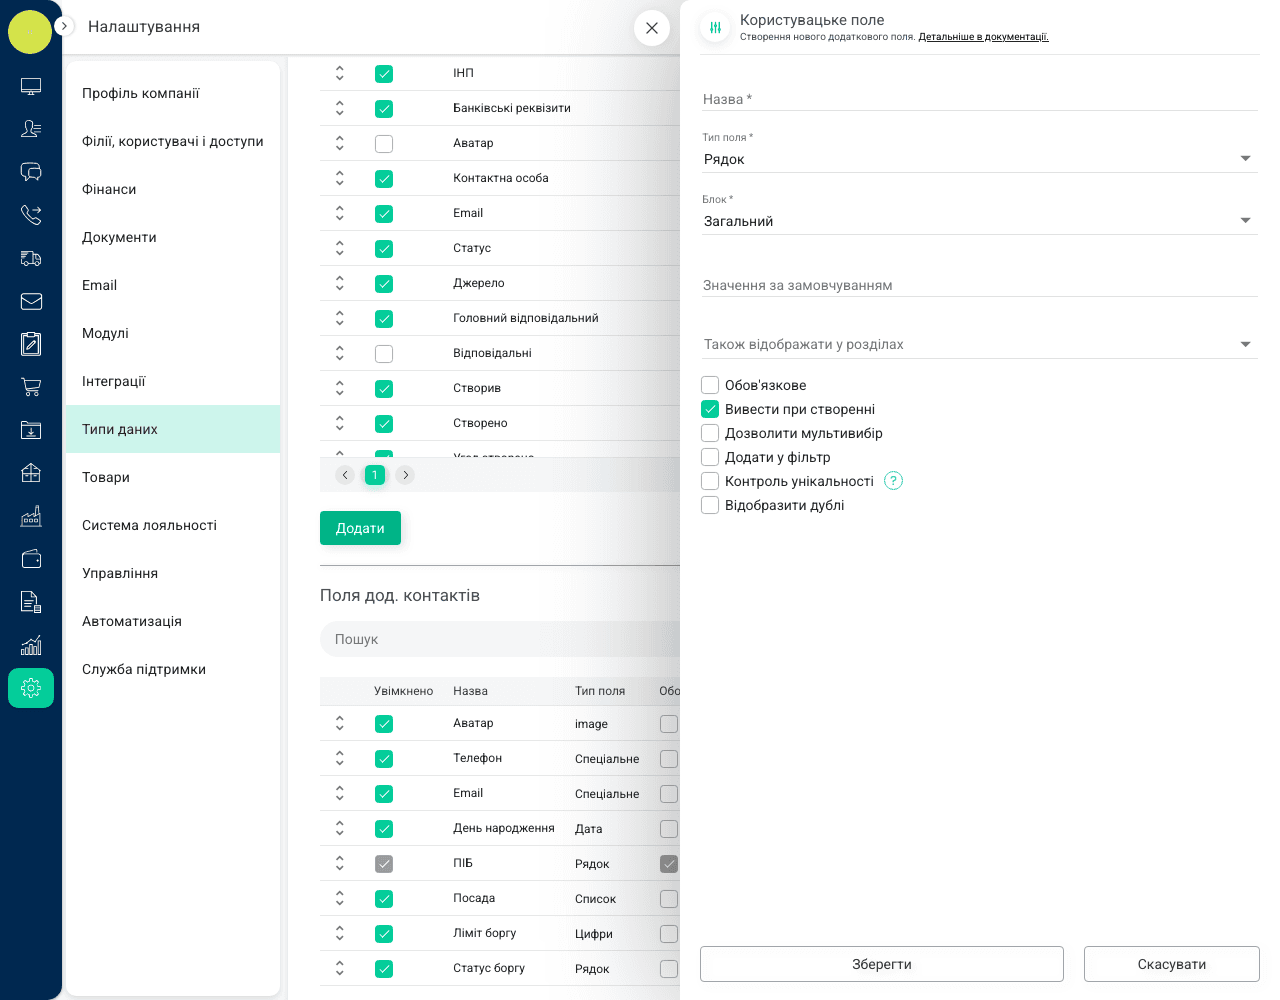Screen dimensions: 1280x1000
Task: Open Філії, користувачі і доступи section
Action: click(x=173, y=141)
